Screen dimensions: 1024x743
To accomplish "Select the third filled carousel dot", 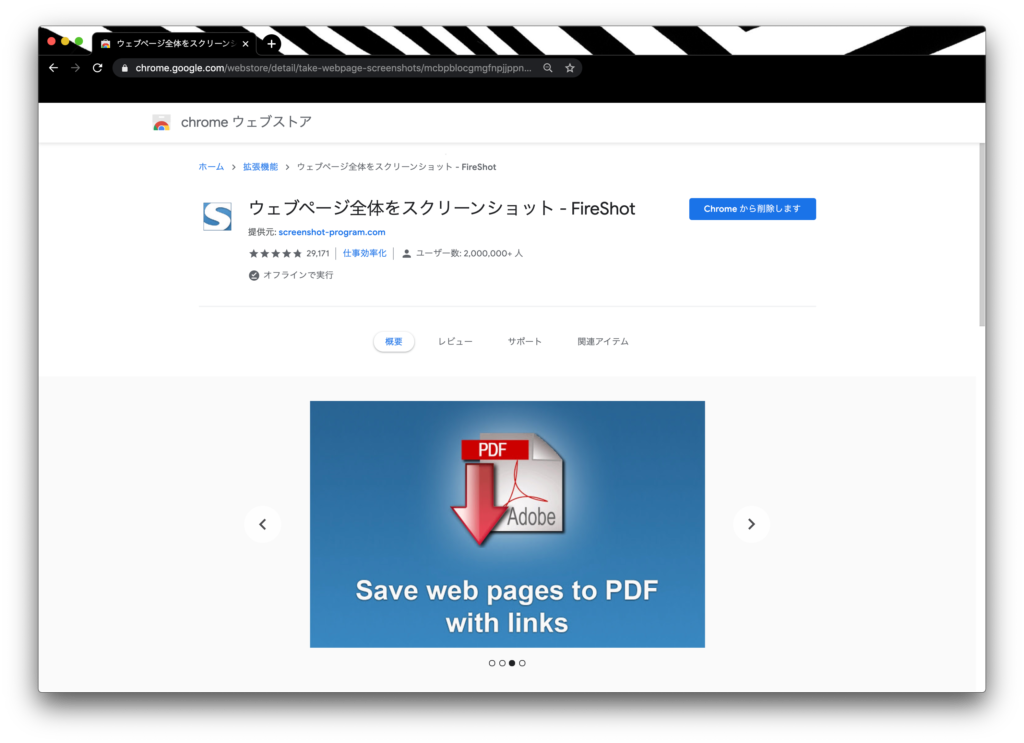I will pos(512,663).
